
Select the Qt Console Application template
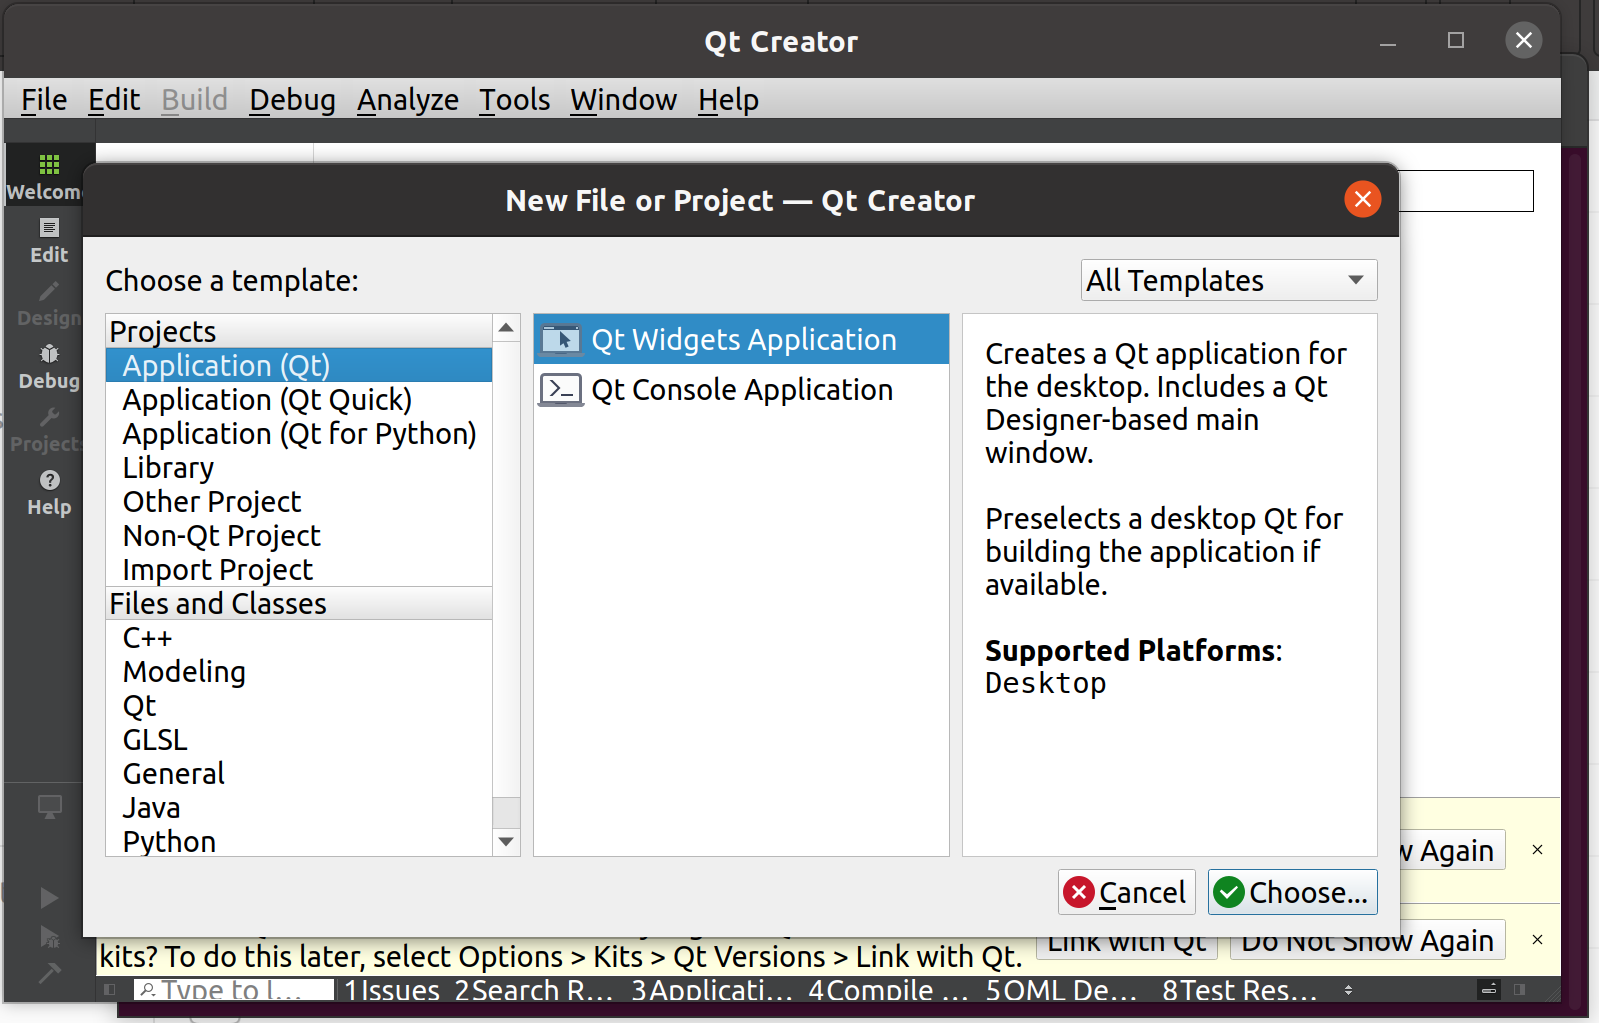point(741,389)
